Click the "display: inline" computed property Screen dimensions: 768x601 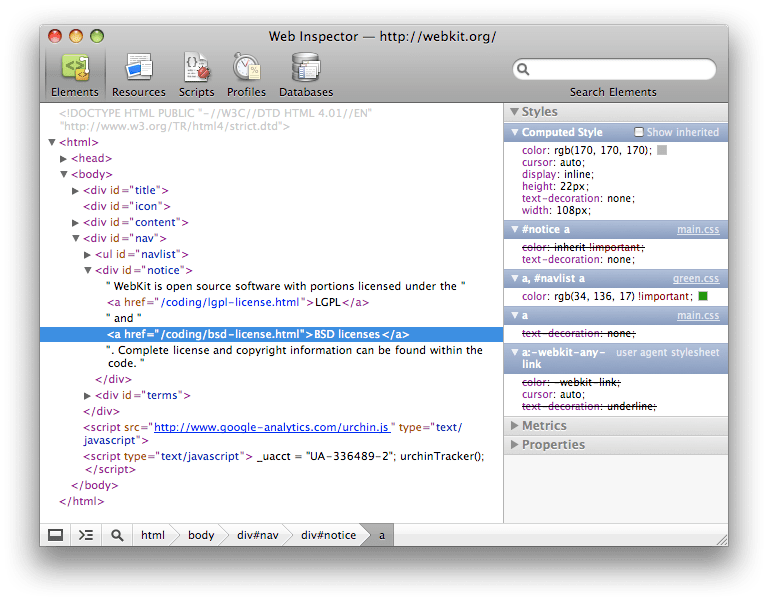pos(558,174)
